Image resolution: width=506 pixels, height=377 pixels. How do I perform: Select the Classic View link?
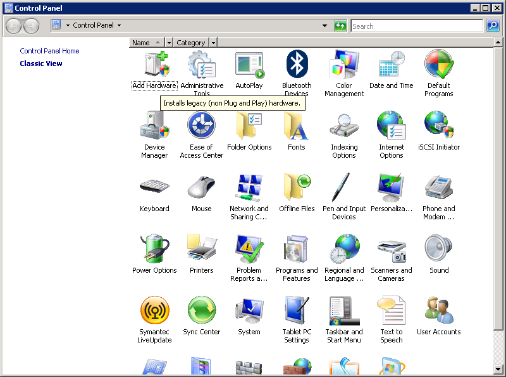coord(41,63)
